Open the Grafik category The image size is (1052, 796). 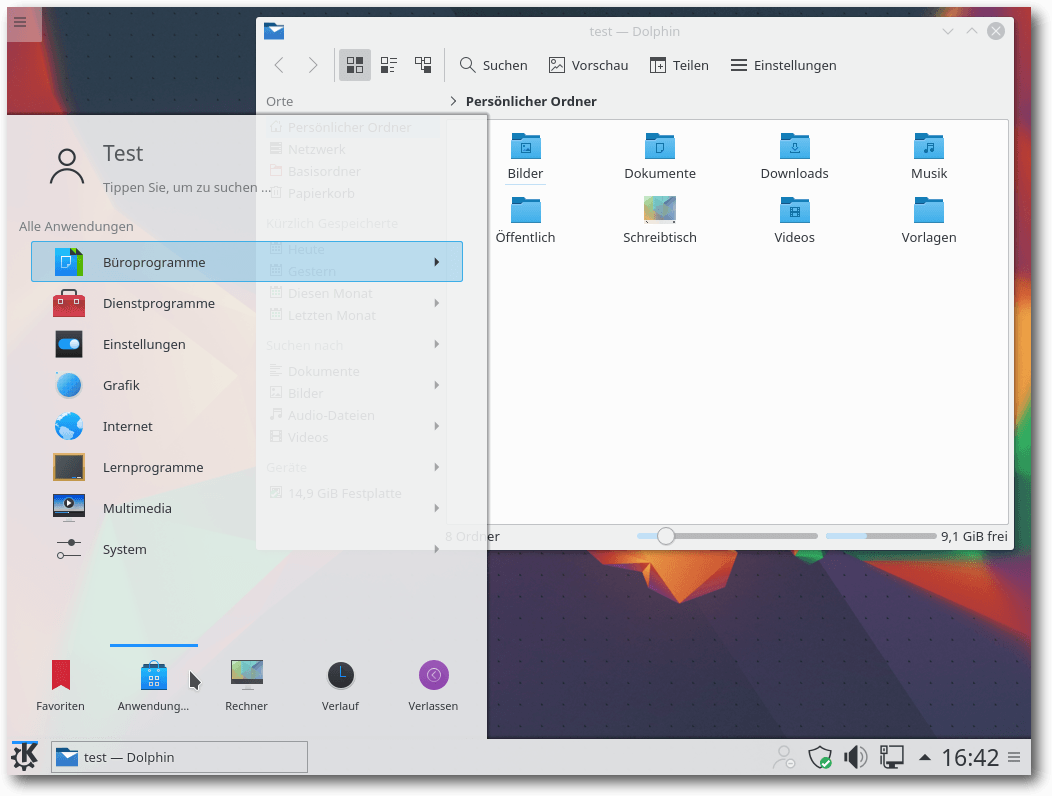pos(247,385)
